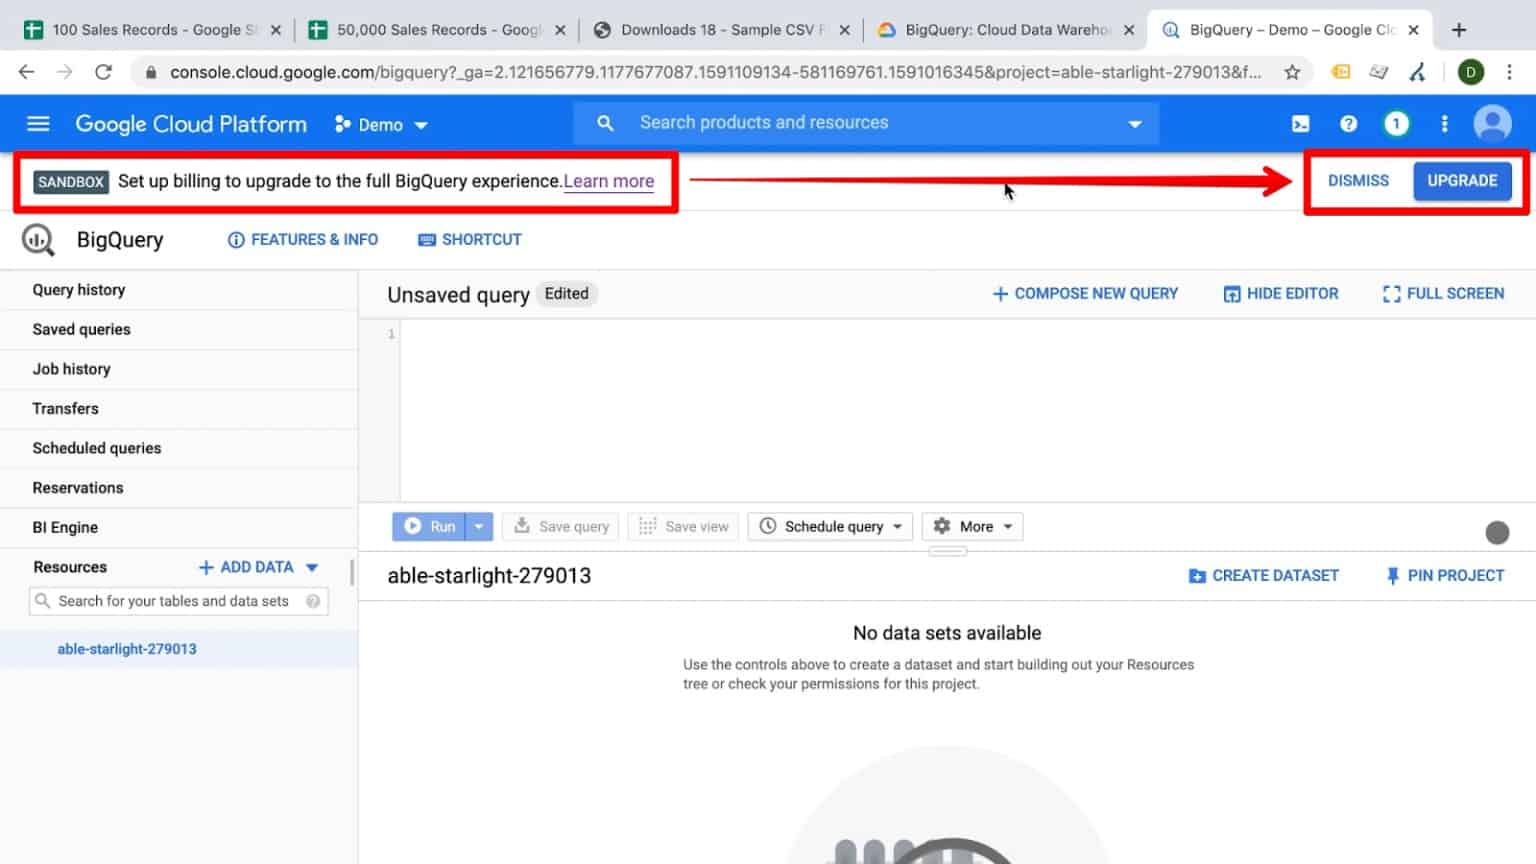Hide the query editor
The image size is (1536, 864).
pos(1281,293)
